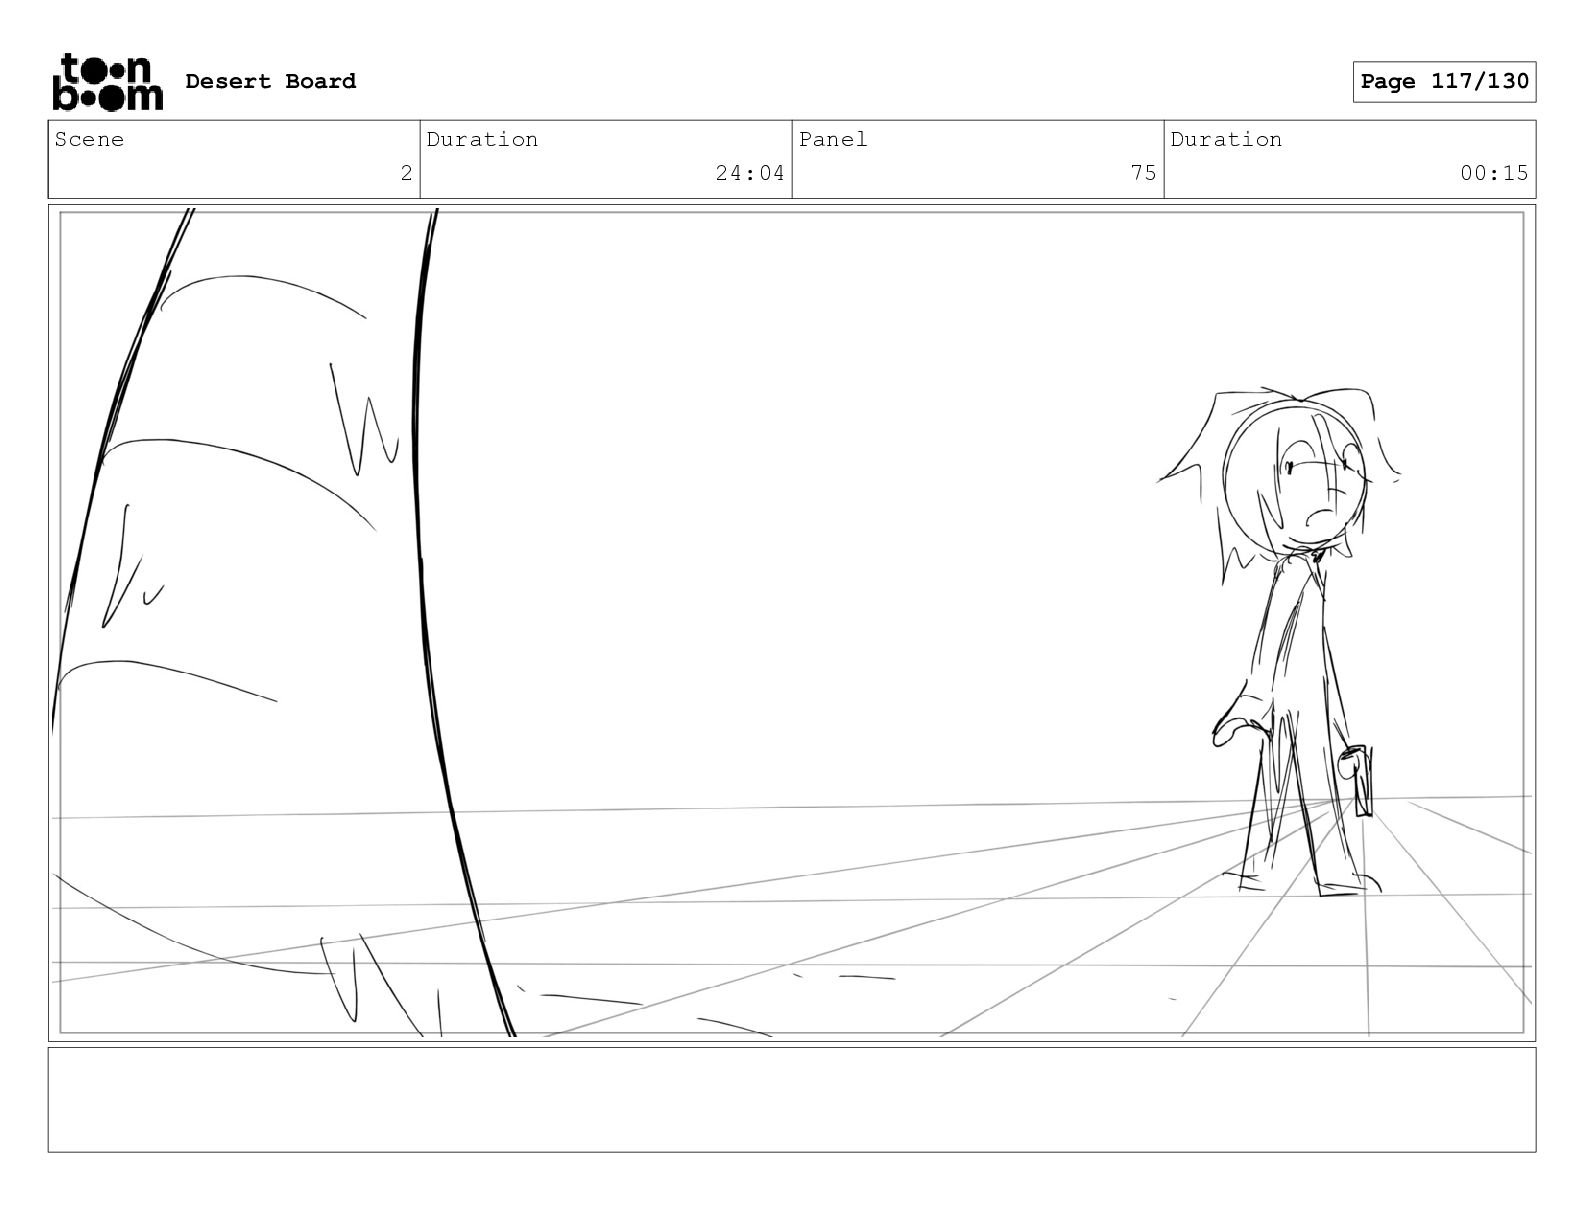
Task: Click the Toon Boom logo
Action: [x=107, y=81]
